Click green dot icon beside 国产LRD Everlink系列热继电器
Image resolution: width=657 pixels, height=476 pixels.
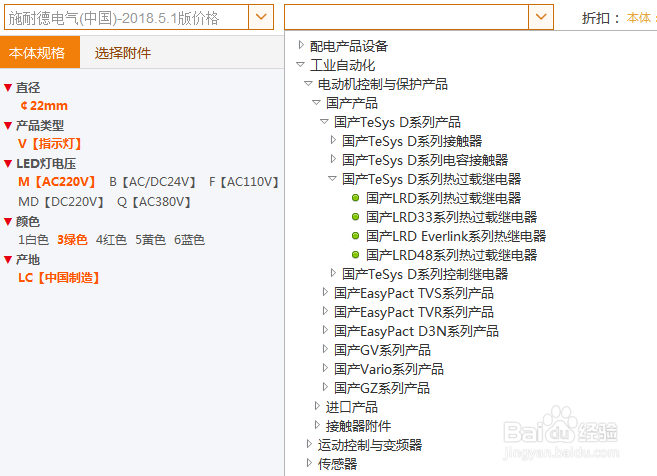tap(355, 236)
